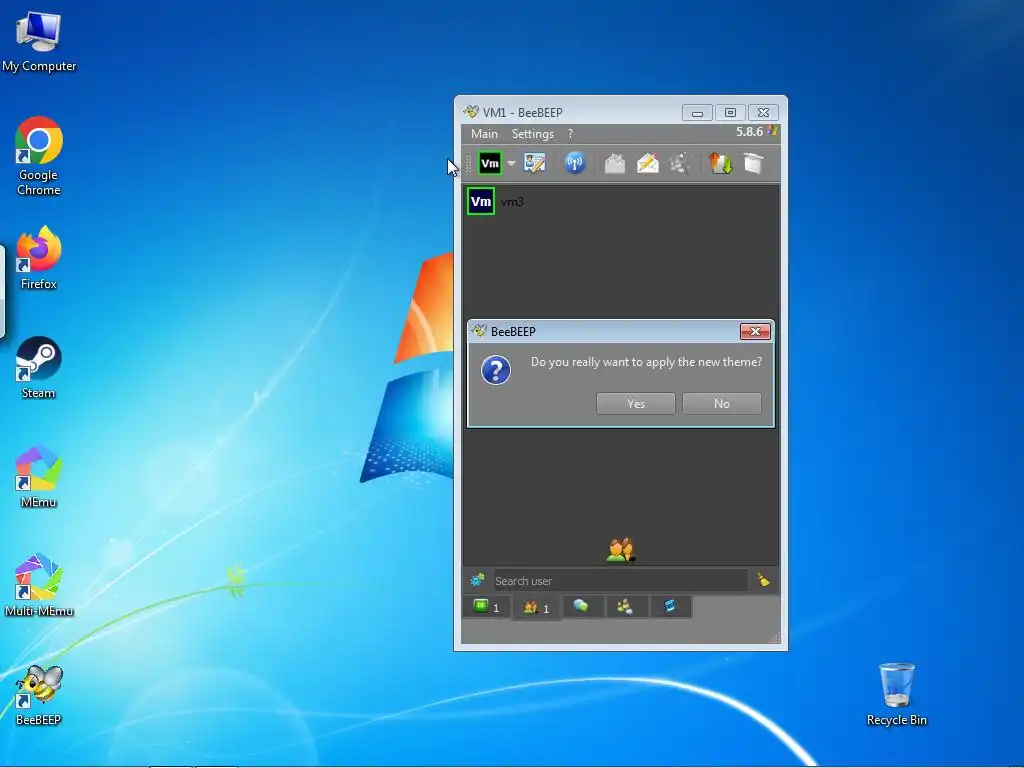Click the envelope with pencil compose icon

click(x=648, y=163)
